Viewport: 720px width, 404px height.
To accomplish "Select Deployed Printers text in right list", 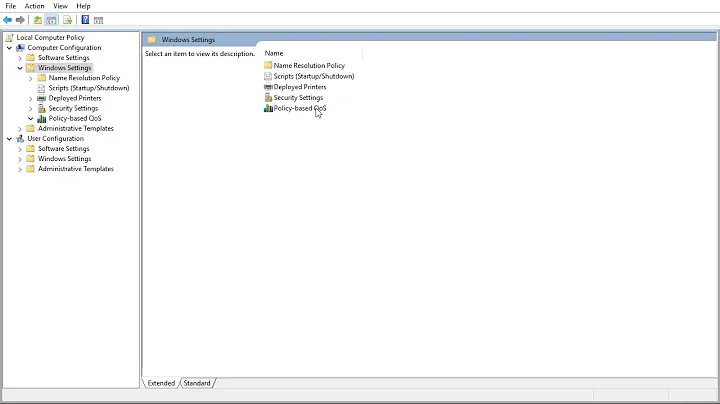I will 300,87.
